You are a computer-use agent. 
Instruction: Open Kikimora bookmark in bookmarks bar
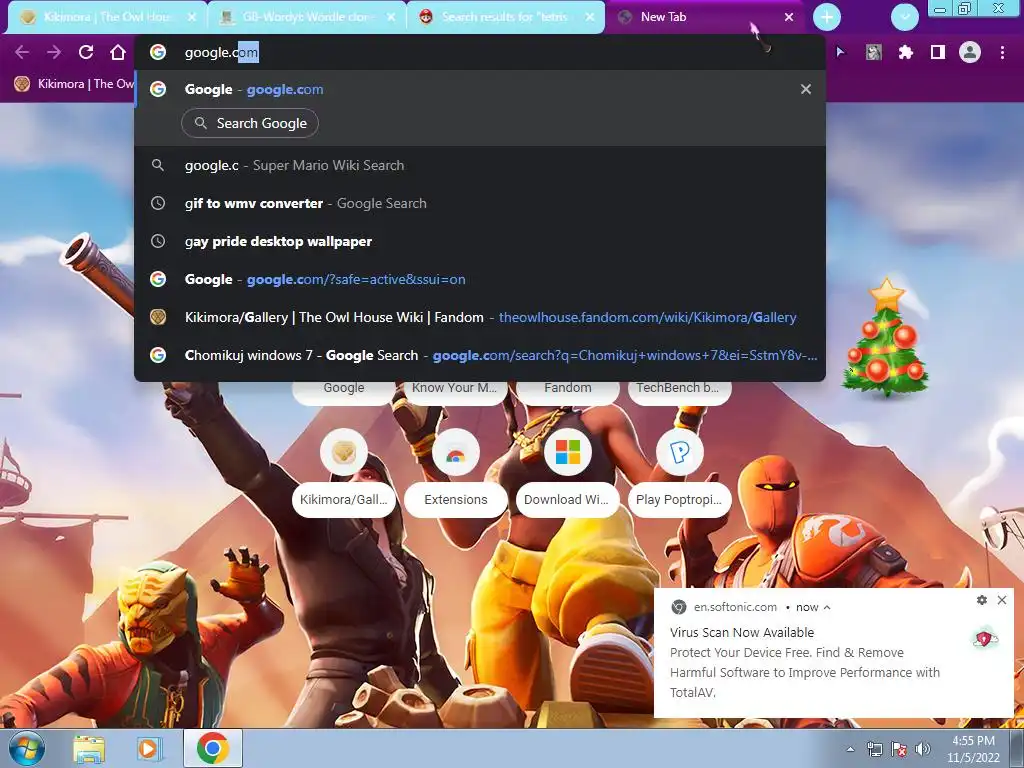tap(73, 84)
